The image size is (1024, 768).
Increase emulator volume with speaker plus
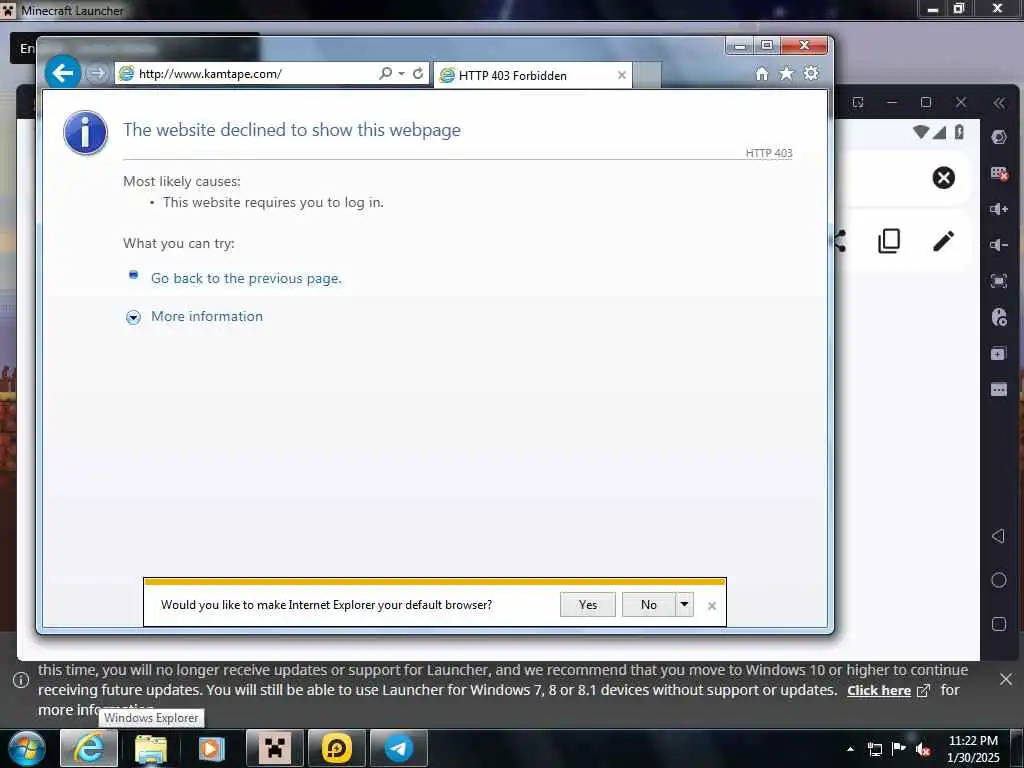pyautogui.click(x=999, y=209)
